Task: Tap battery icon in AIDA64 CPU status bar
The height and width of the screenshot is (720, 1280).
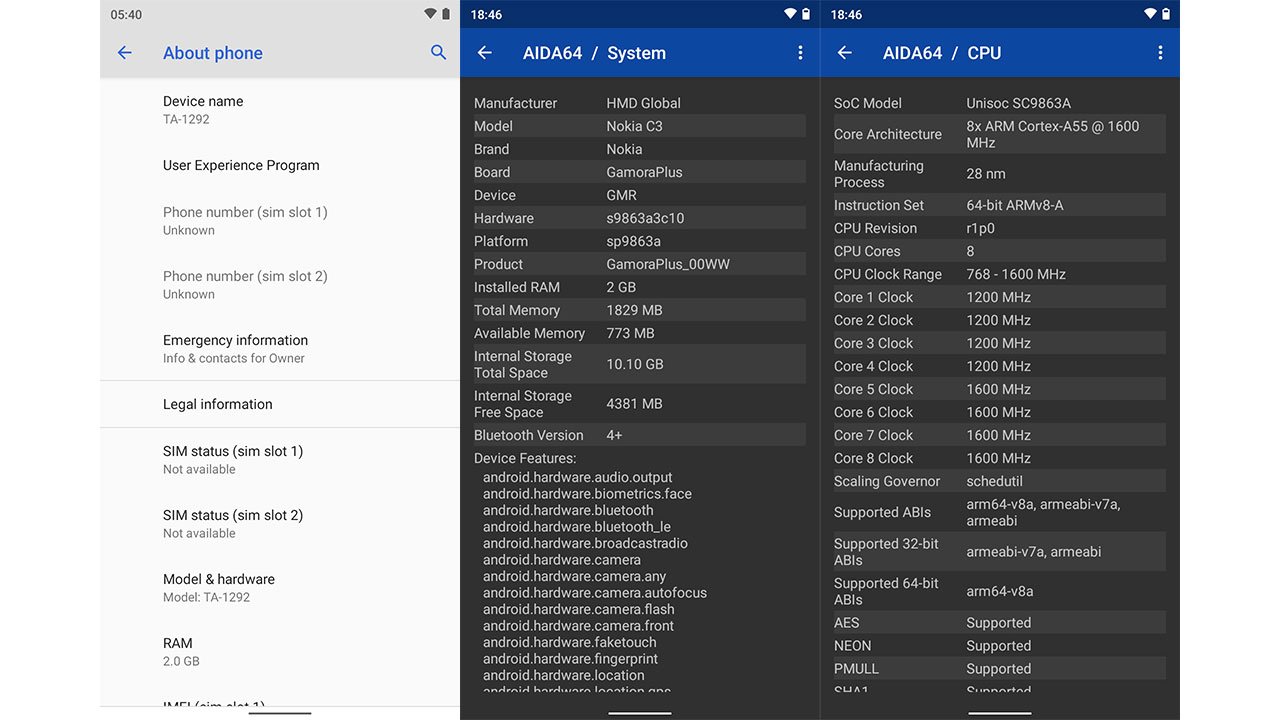Action: [x=1166, y=14]
